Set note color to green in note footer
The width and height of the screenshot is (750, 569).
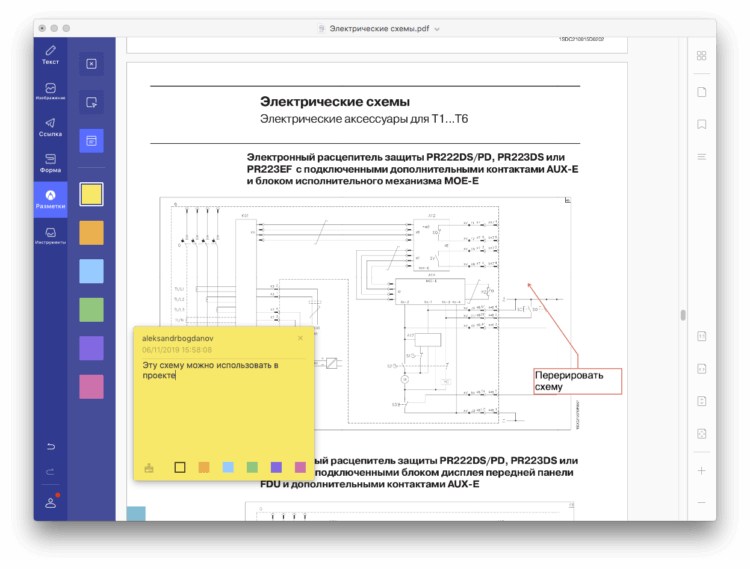pos(252,467)
